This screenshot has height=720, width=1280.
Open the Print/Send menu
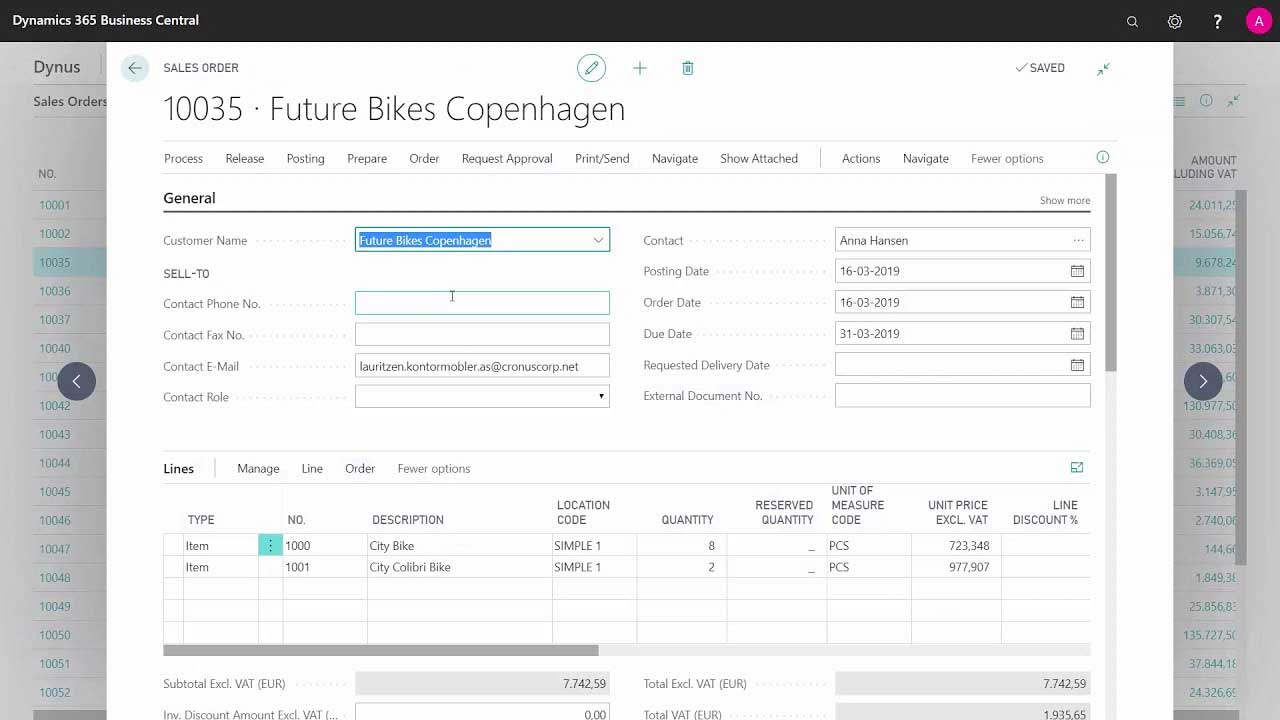602,158
